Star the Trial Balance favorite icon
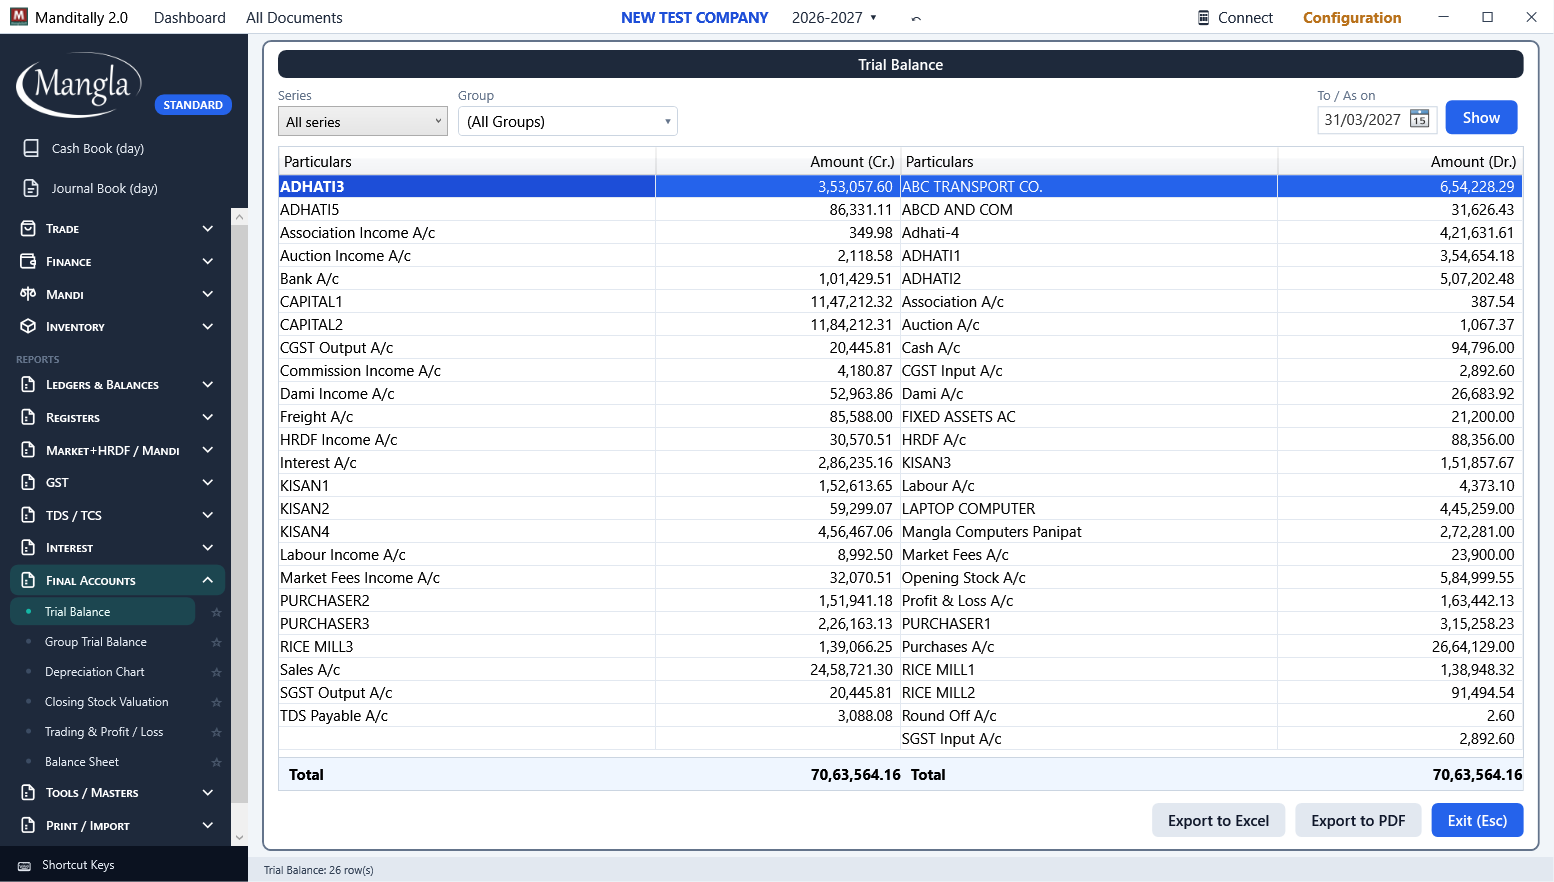This screenshot has height=882, width=1554. tap(216, 612)
